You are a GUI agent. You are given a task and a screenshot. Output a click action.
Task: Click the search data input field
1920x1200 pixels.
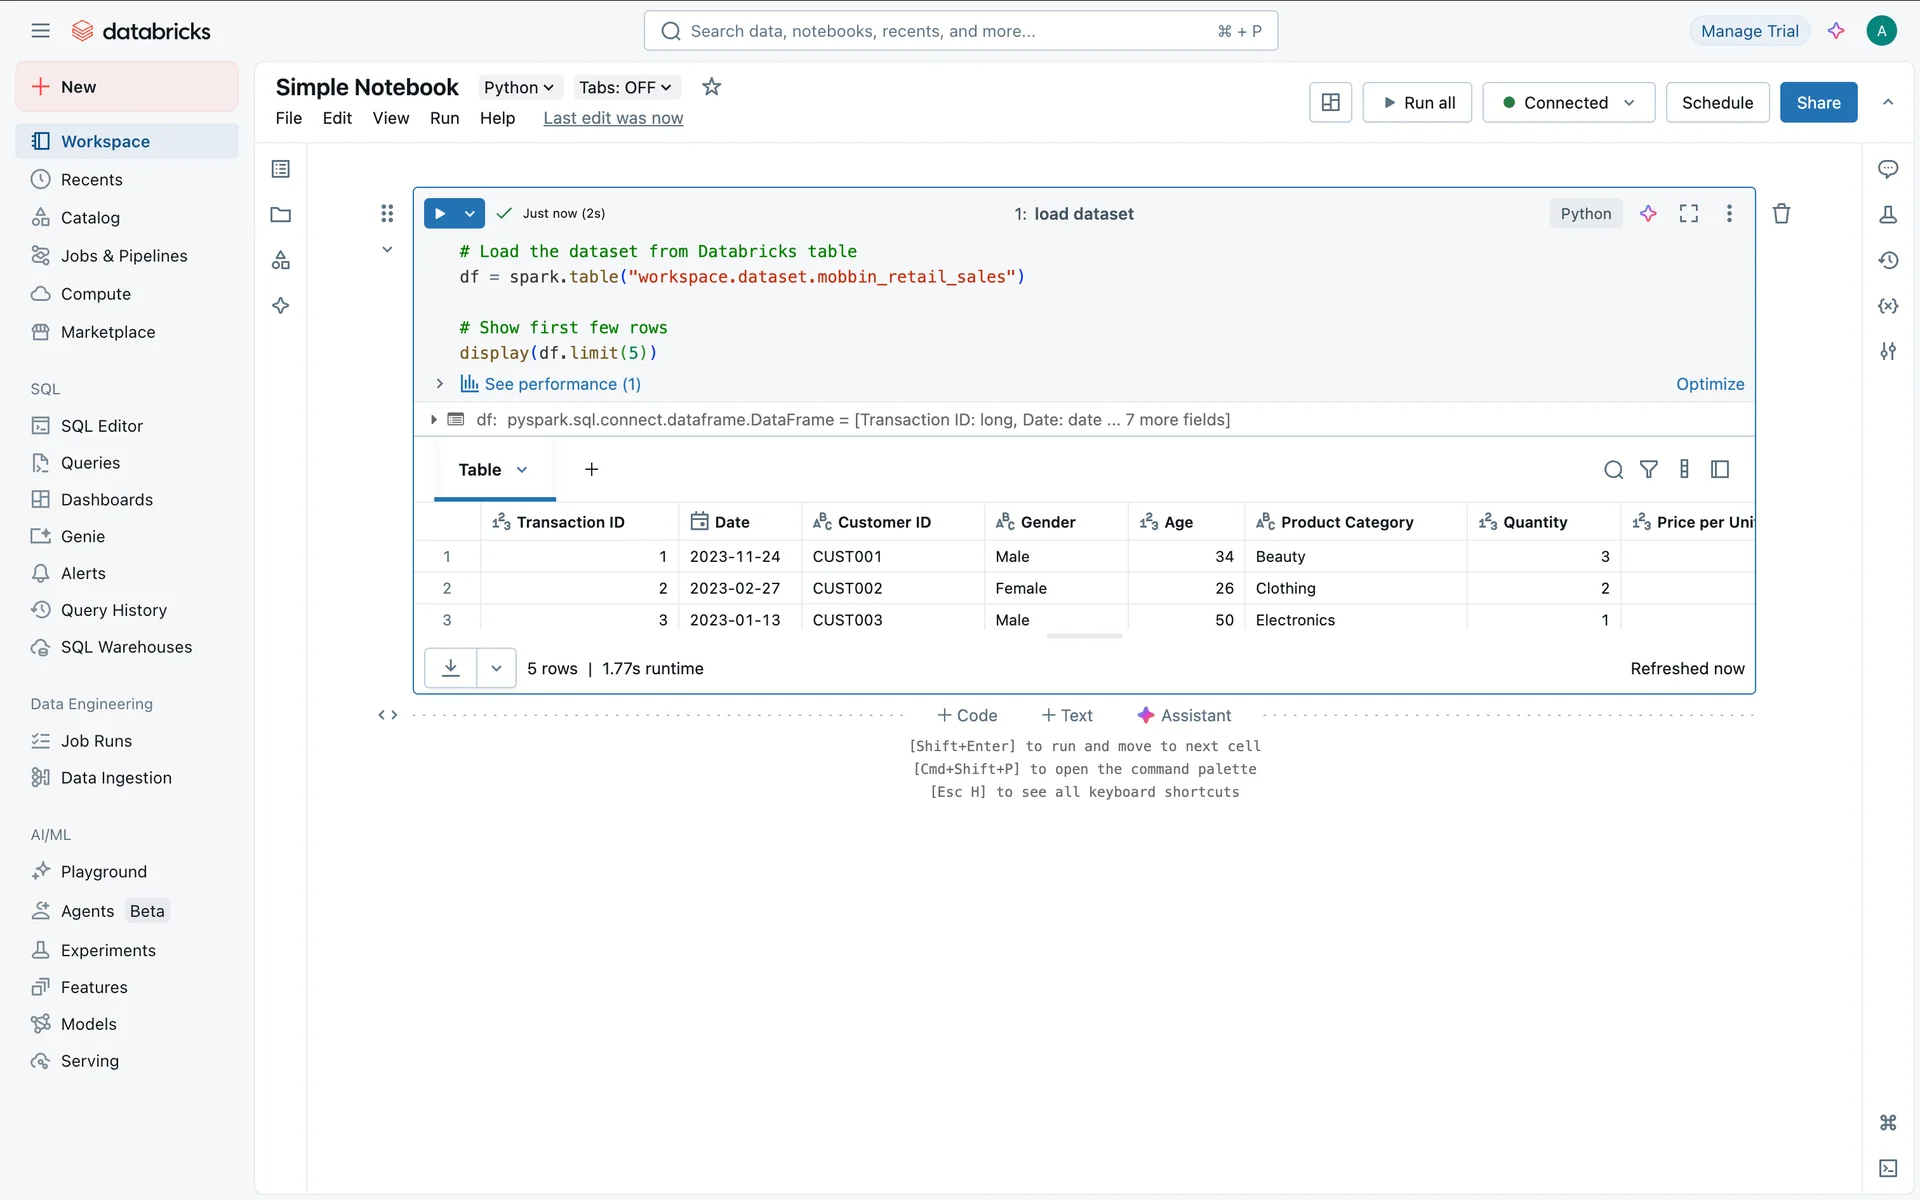(960, 31)
